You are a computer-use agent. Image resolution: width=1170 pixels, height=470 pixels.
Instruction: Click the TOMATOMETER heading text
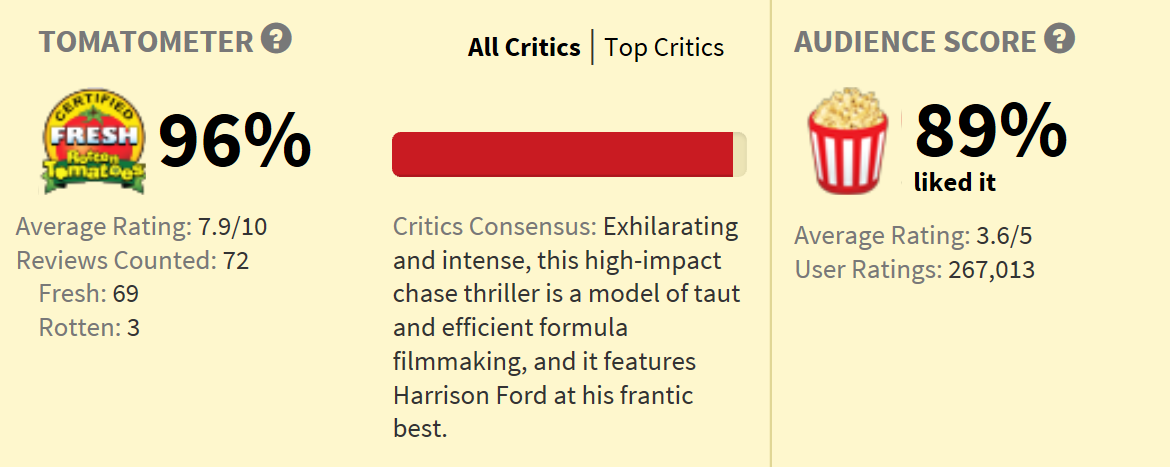146,42
